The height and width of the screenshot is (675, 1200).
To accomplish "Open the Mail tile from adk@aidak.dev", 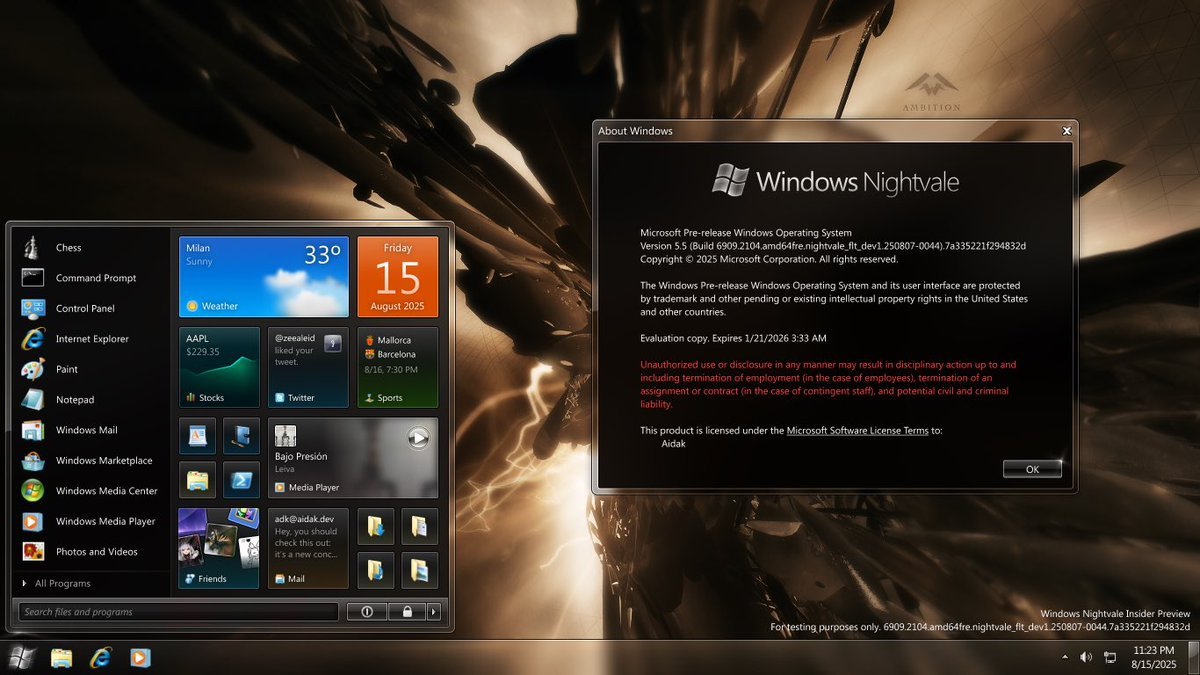I will click(x=309, y=548).
